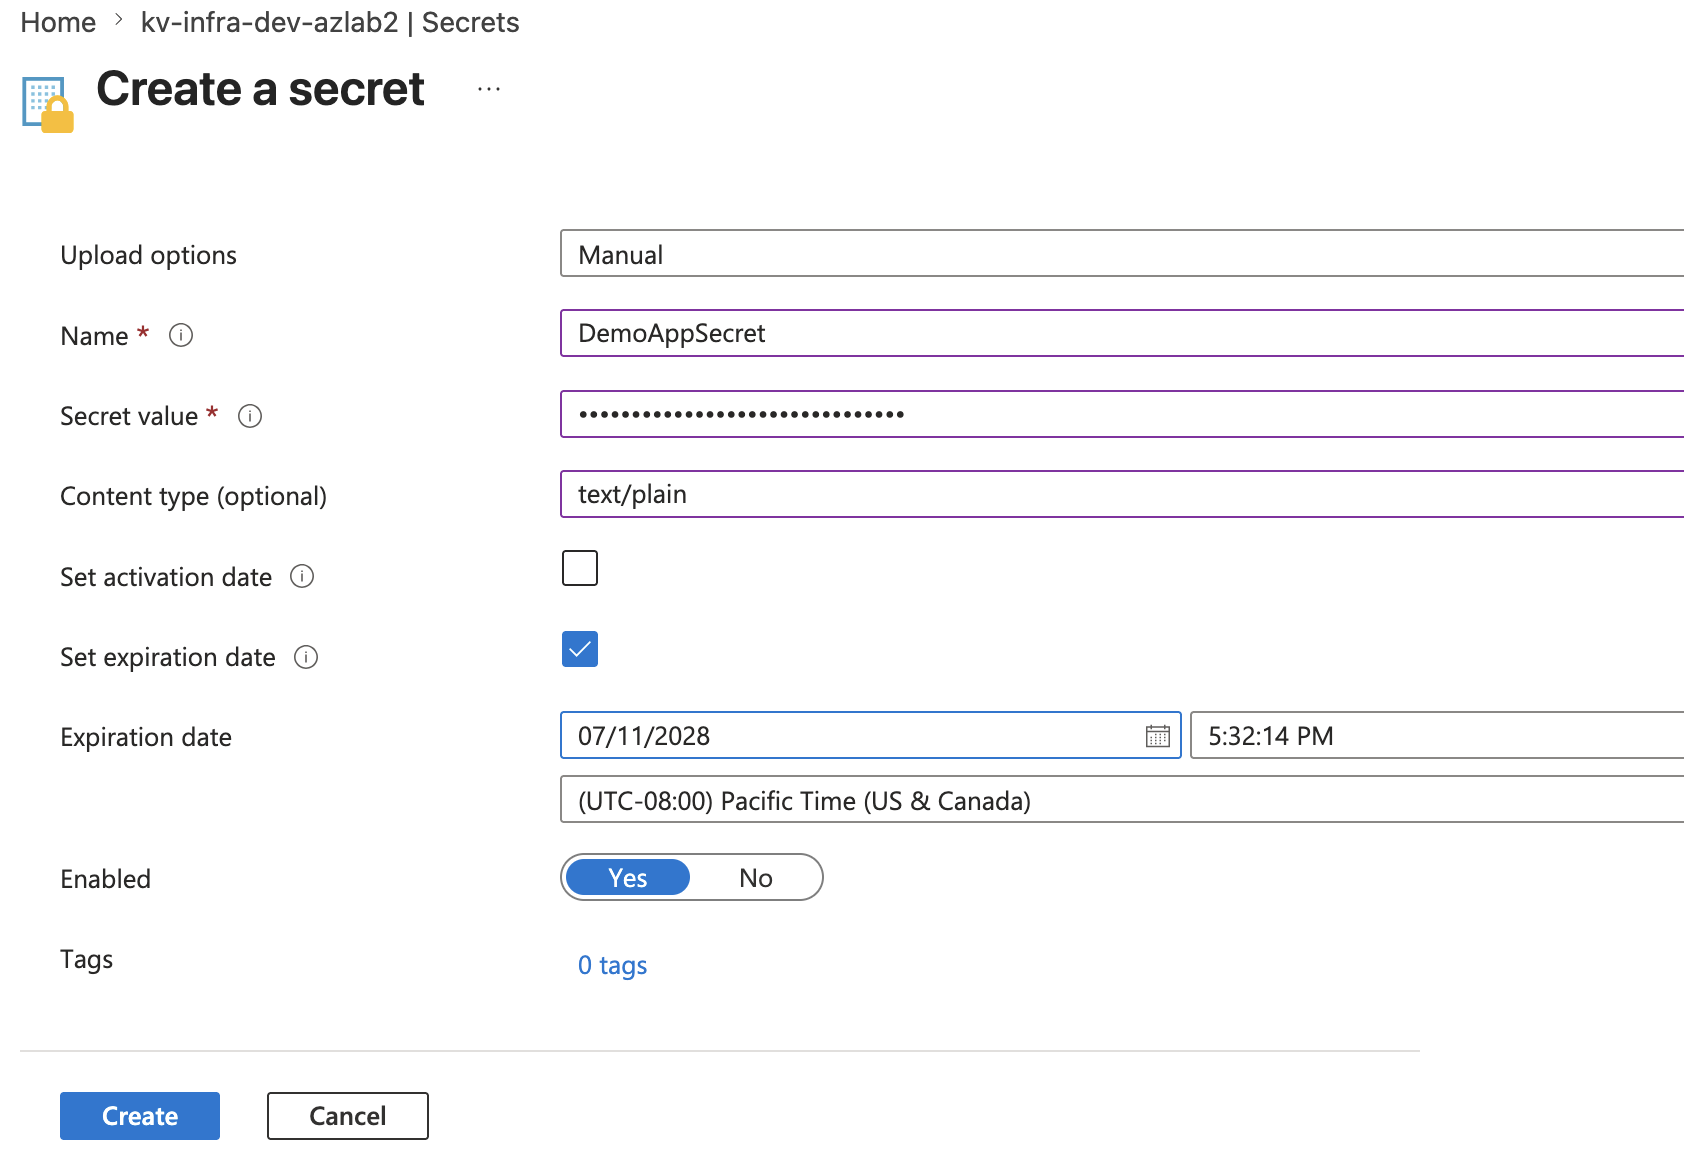Open the Pacific Time zone dropdown
The height and width of the screenshot is (1156, 1684).
1122,800
